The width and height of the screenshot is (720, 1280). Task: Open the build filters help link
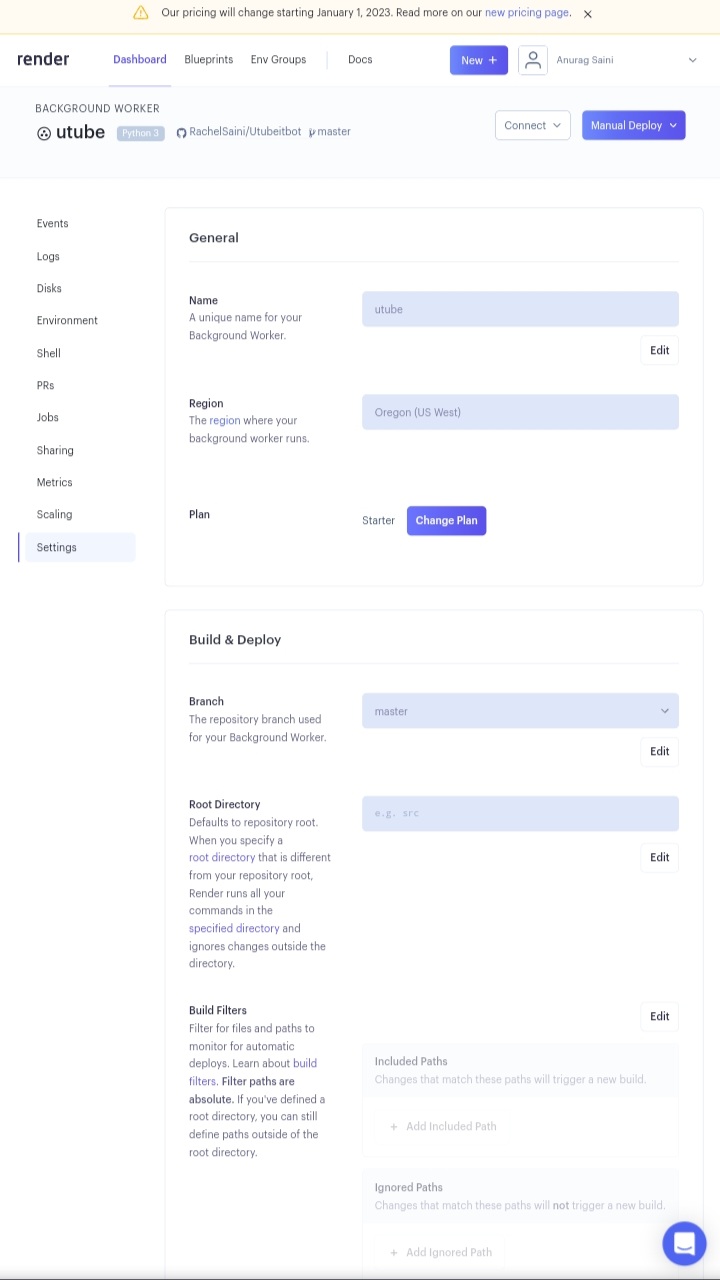click(x=253, y=1073)
